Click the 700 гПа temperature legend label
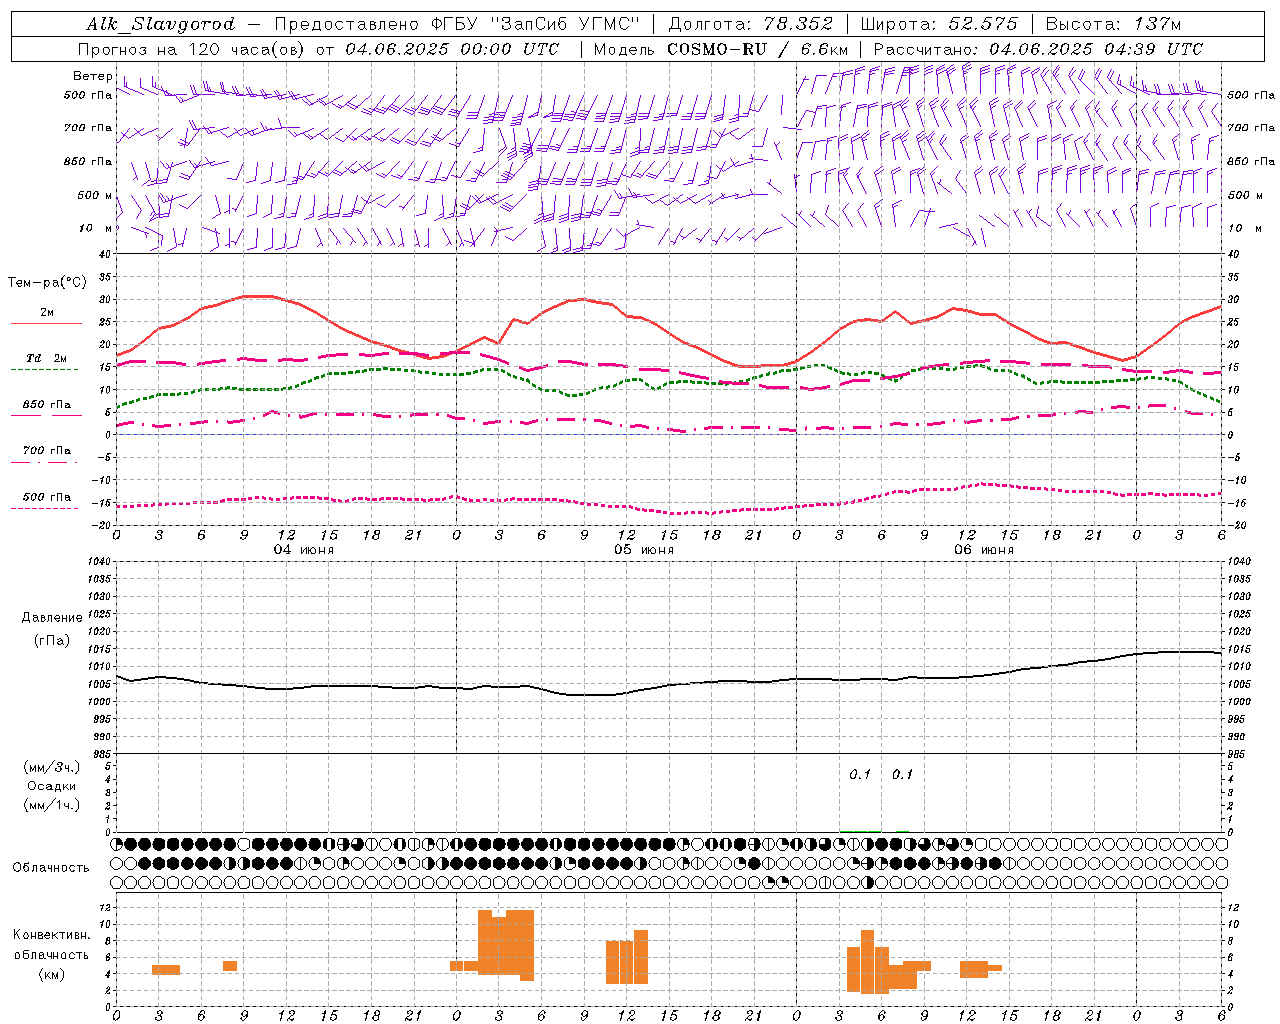Image resolution: width=1280 pixels, height=1024 pixels. 47,451
